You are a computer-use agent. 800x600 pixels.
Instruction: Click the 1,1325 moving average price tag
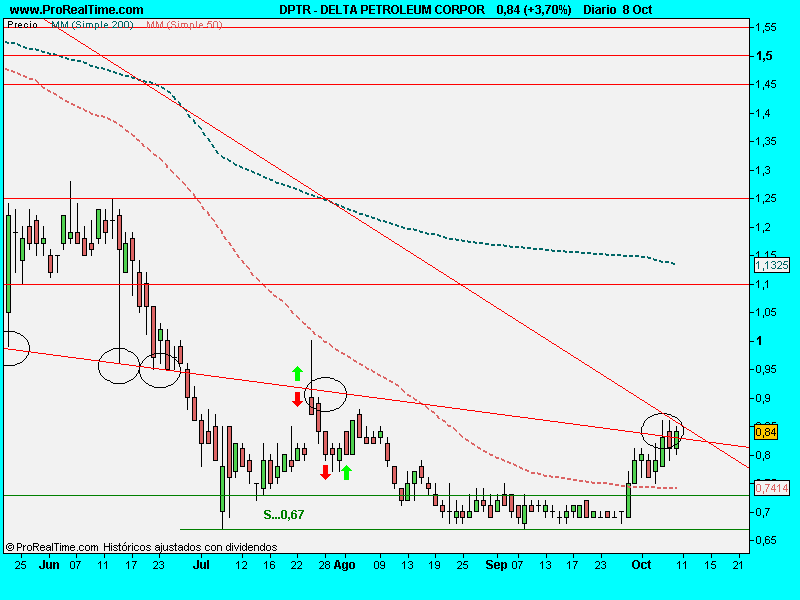771,265
